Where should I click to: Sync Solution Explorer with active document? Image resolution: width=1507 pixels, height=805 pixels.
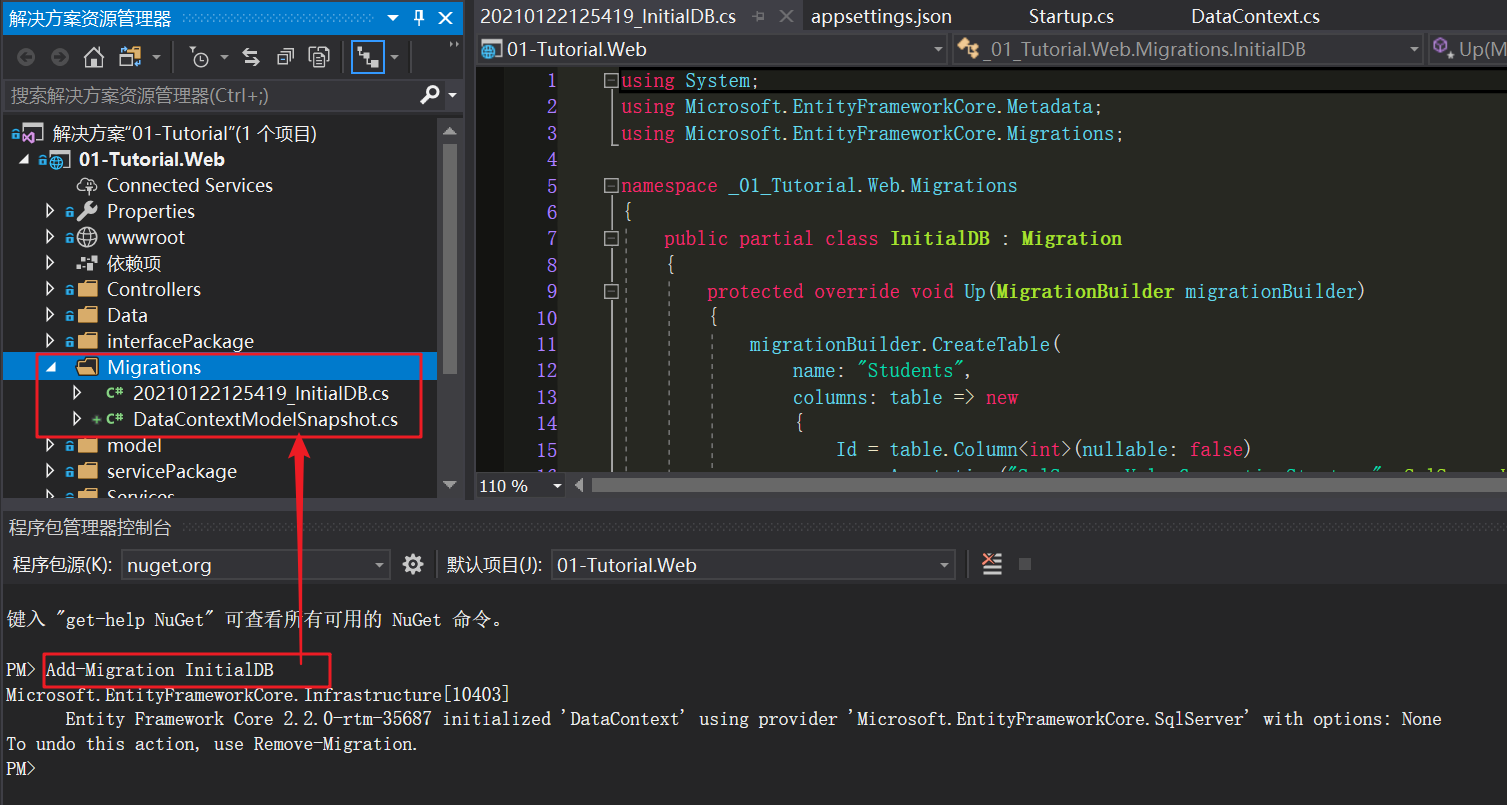pos(250,57)
